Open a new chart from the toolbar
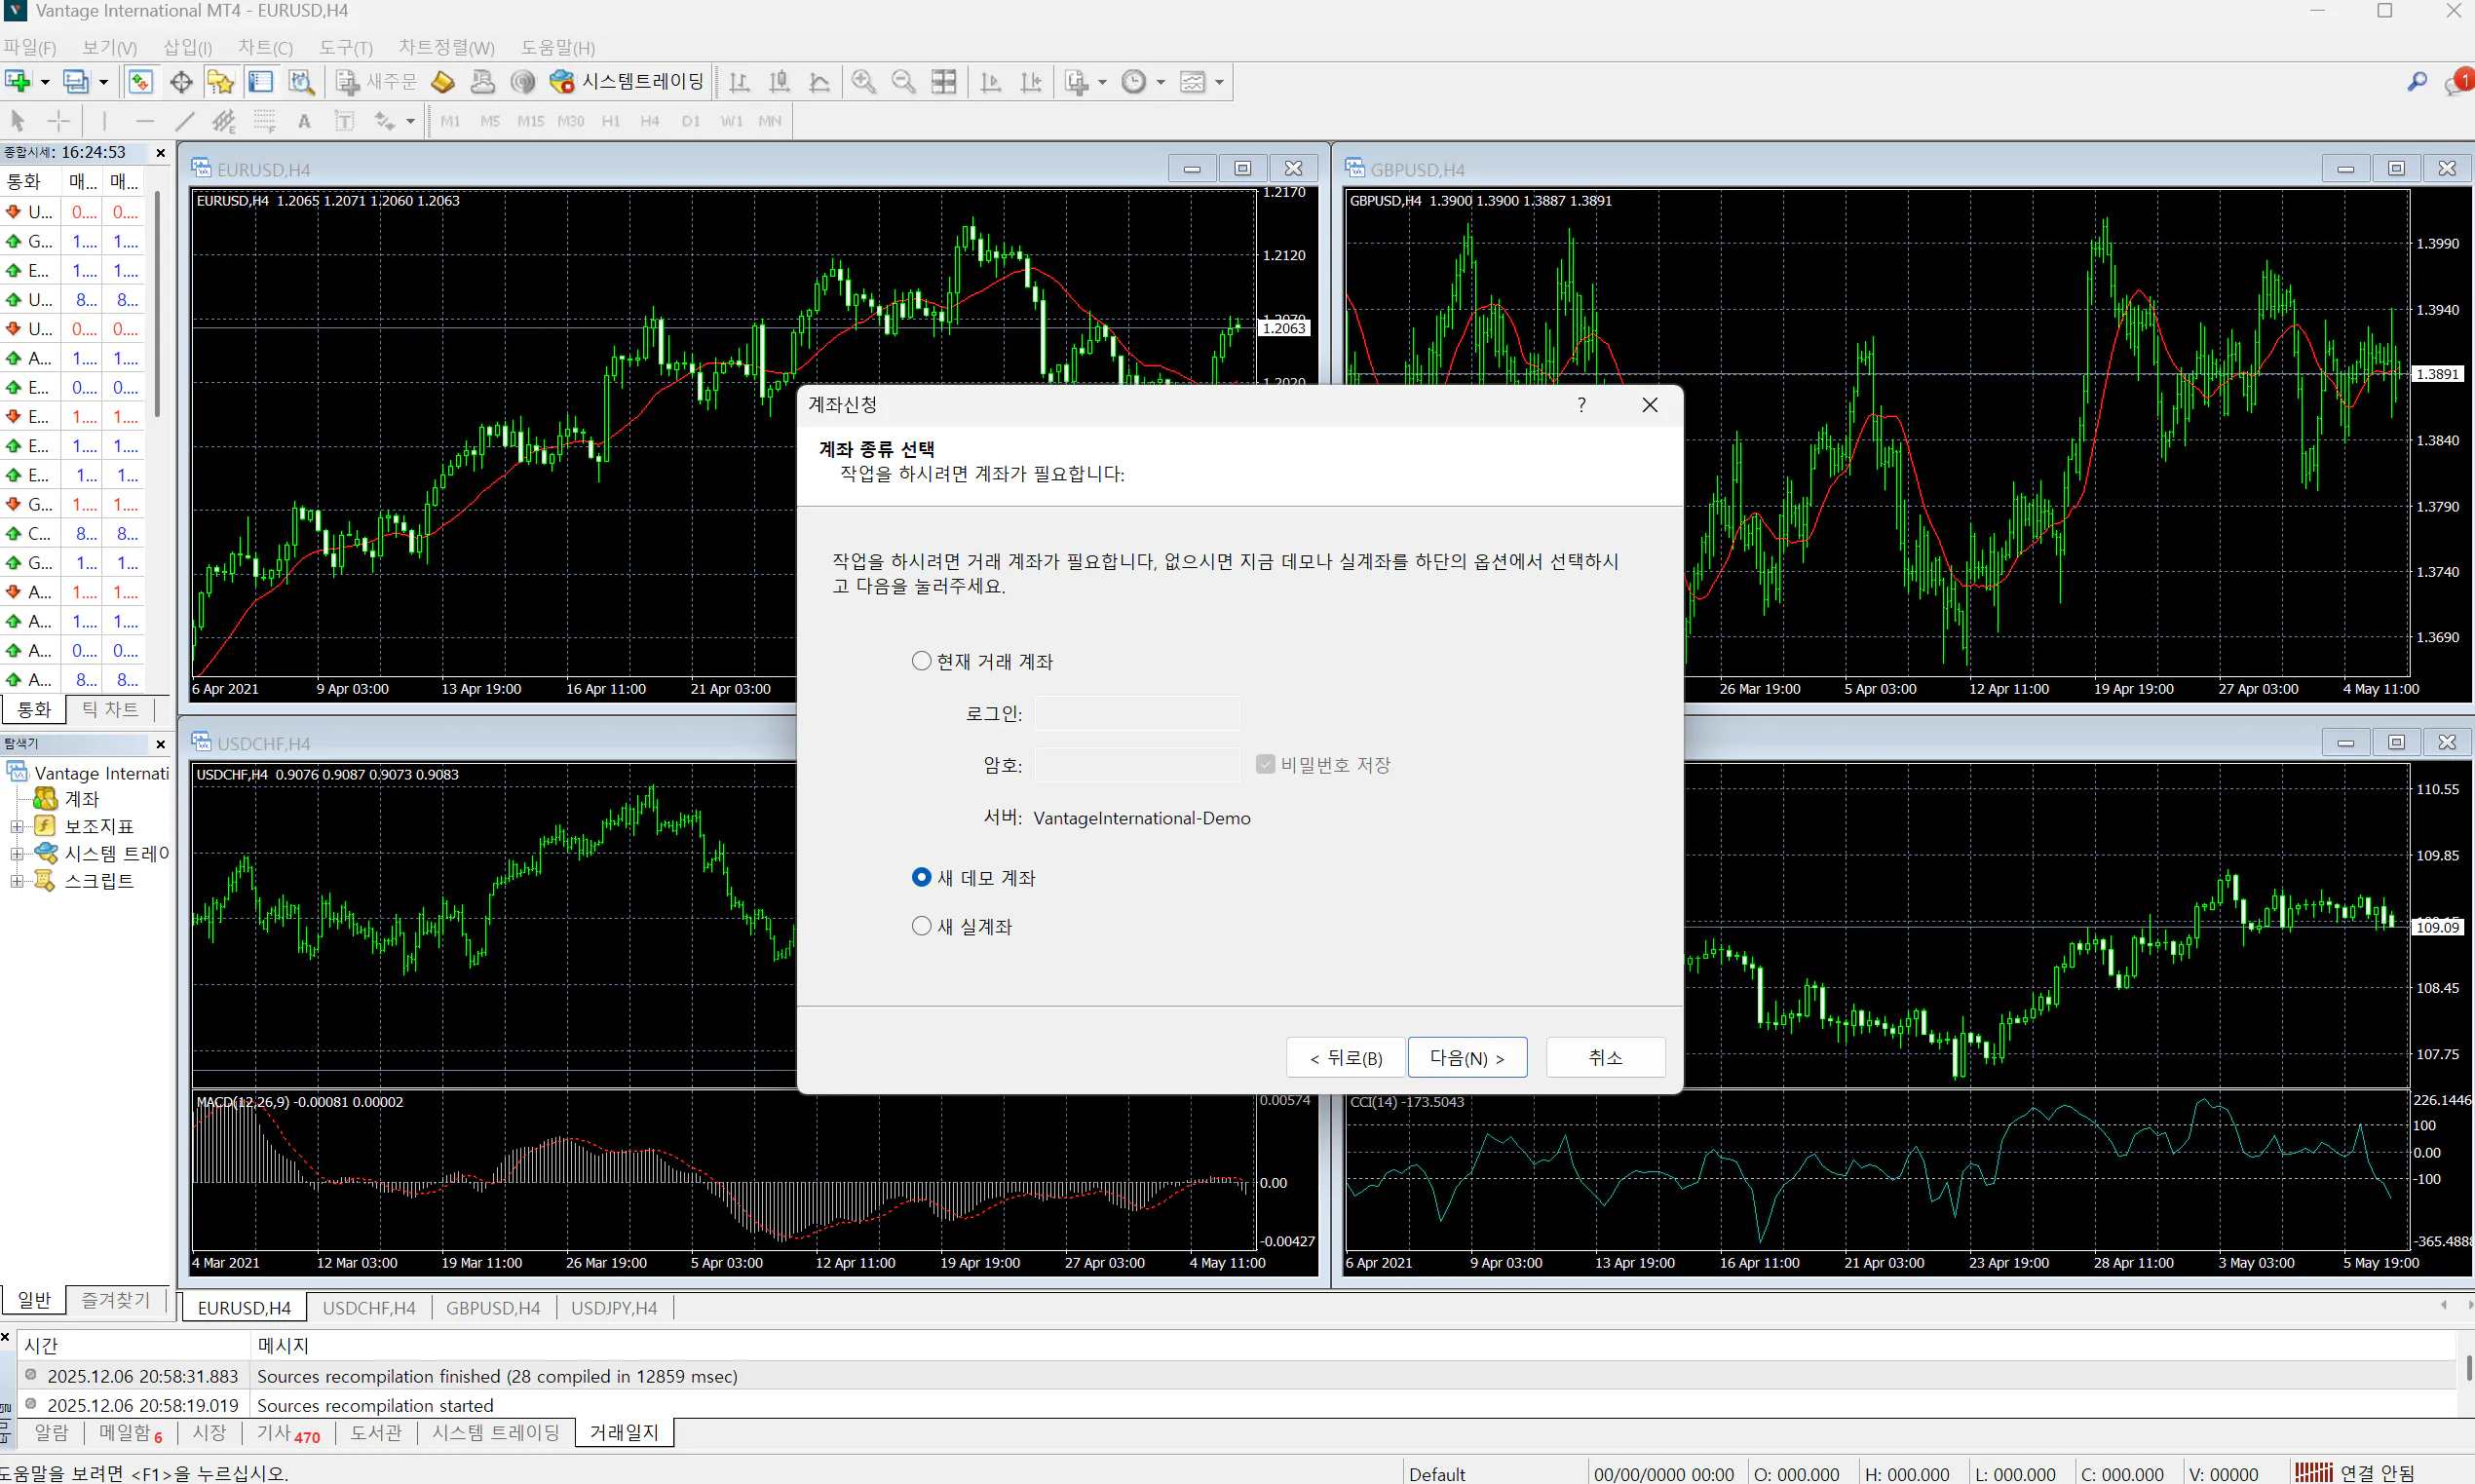This screenshot has width=2475, height=1484. (x=18, y=82)
